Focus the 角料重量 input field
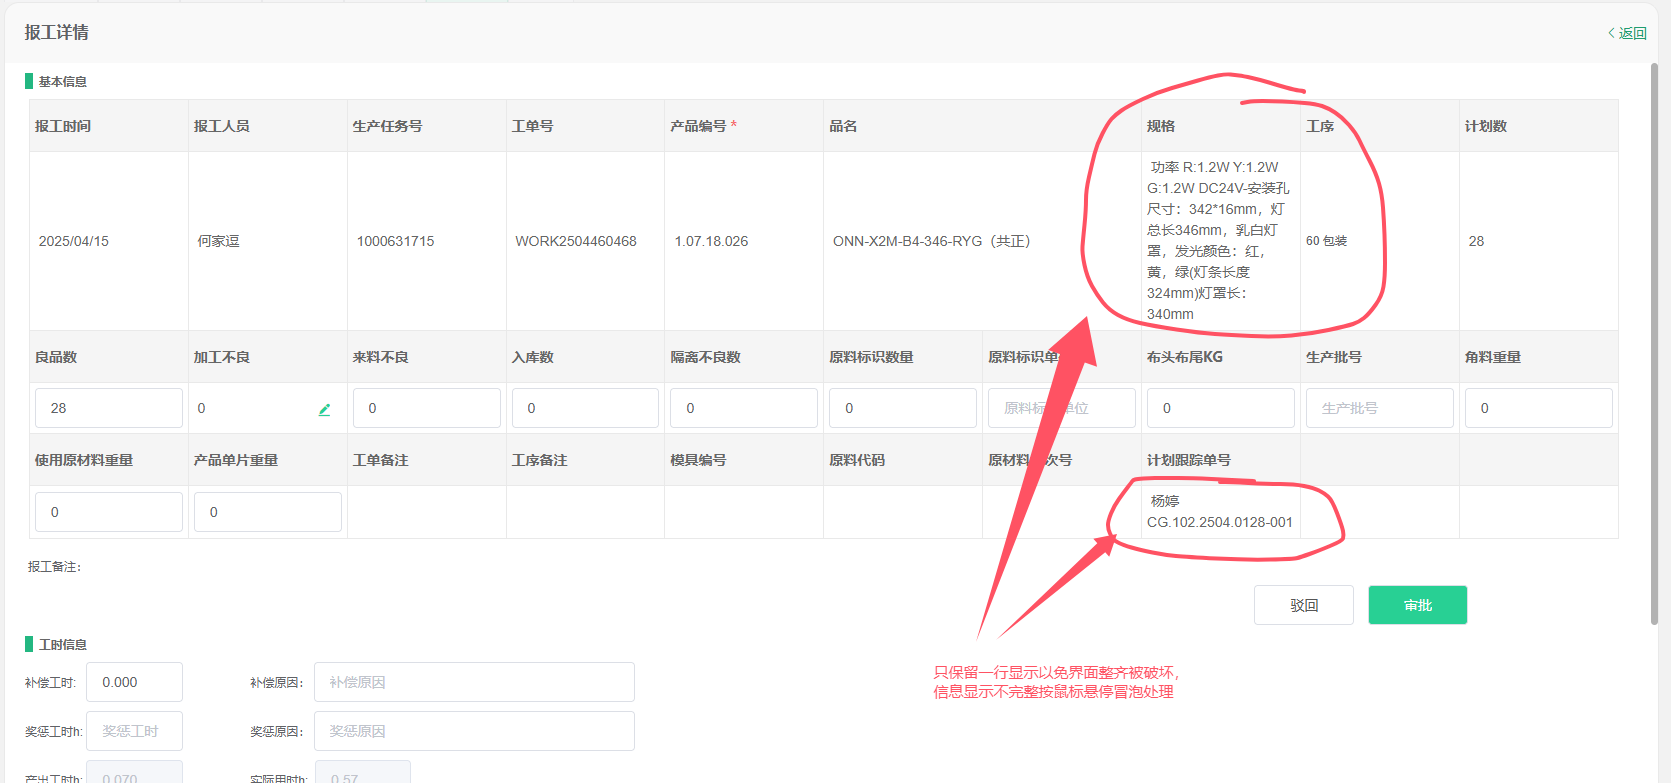 click(x=1538, y=408)
